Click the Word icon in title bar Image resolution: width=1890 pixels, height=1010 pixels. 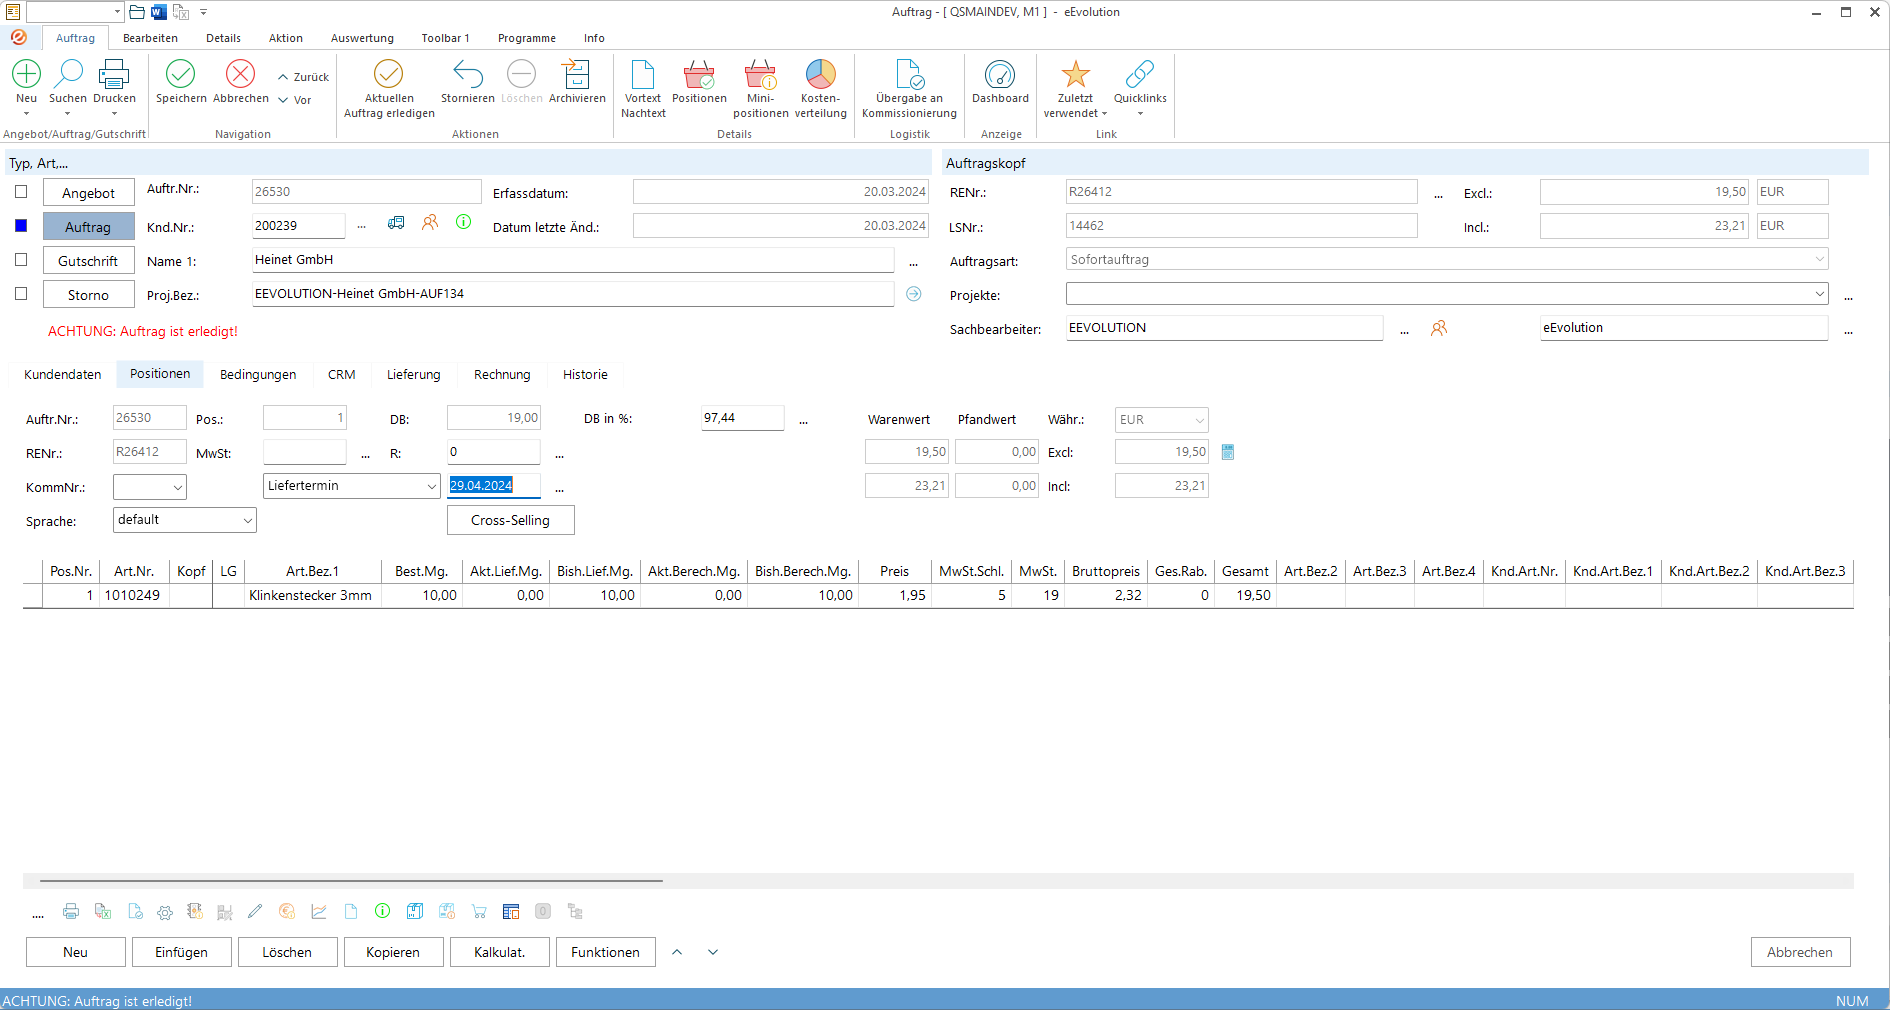(159, 12)
